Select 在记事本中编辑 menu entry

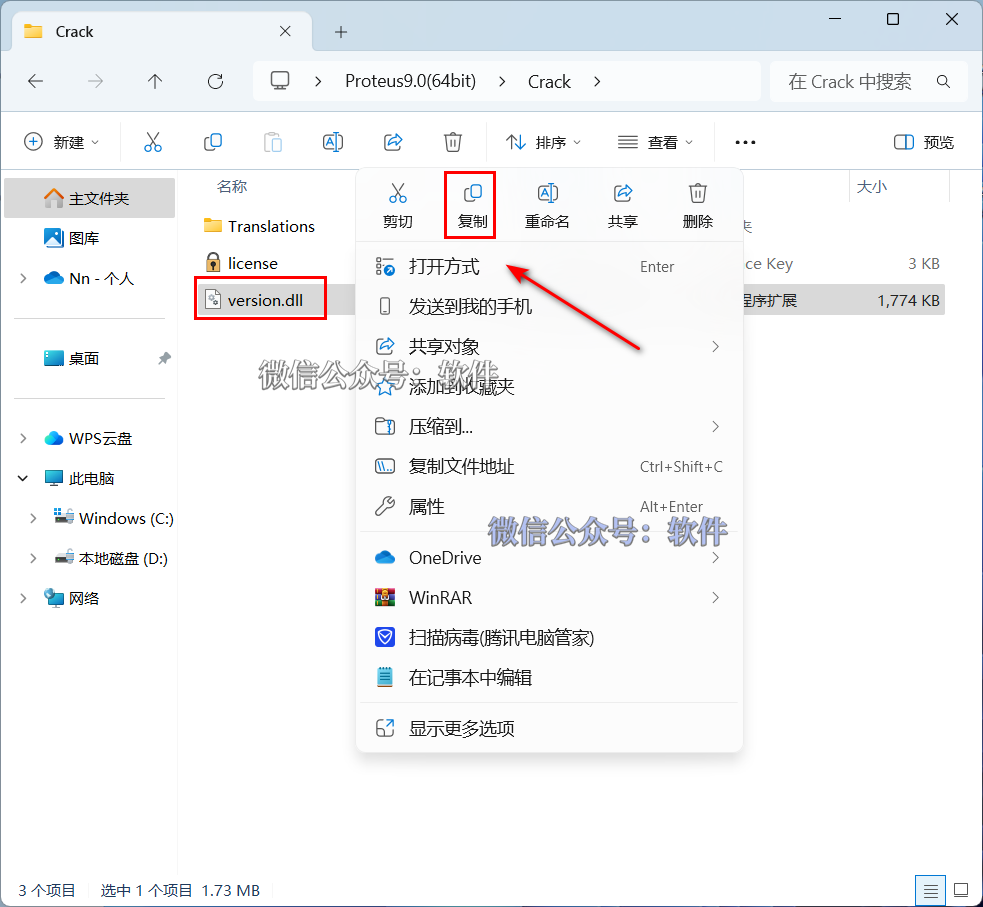point(549,678)
